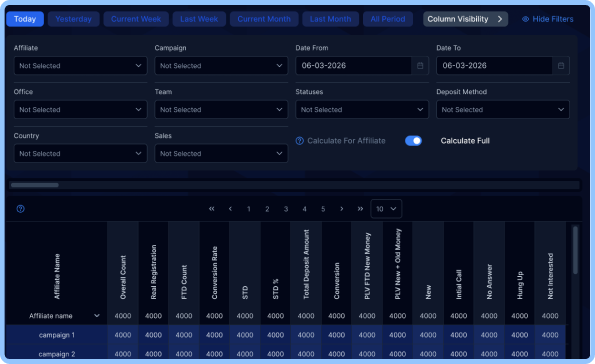Select the campaign 2 row

286,352
